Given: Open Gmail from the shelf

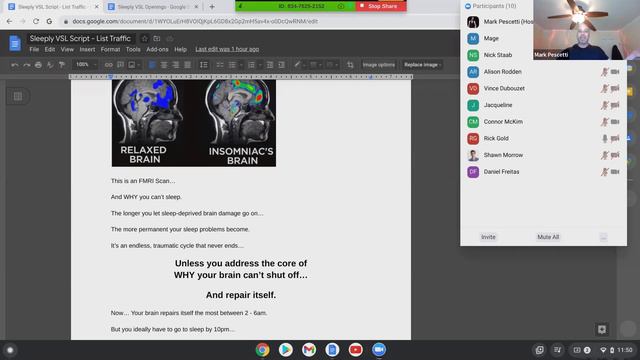Looking at the screenshot, I should (x=309, y=350).
